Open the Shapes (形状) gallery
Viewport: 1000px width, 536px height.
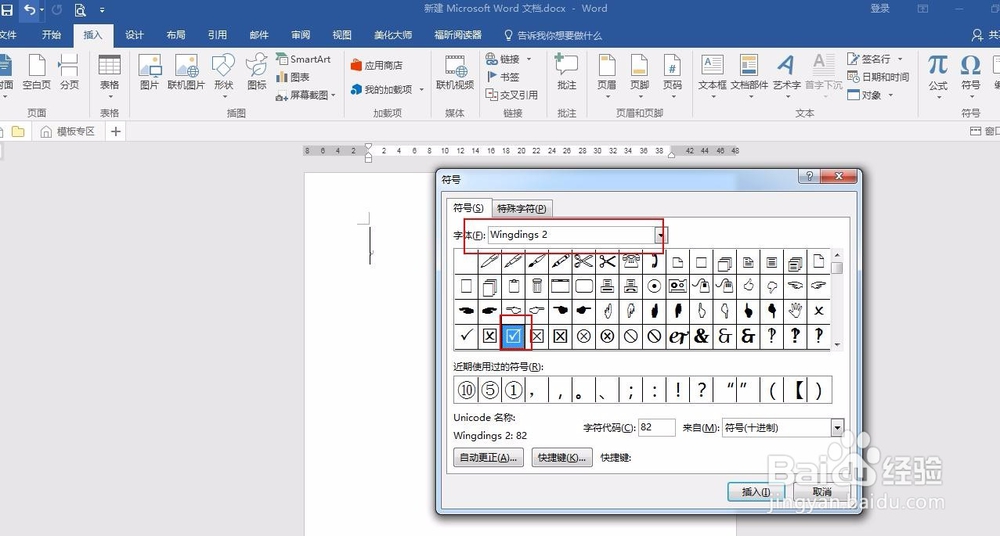(x=224, y=77)
